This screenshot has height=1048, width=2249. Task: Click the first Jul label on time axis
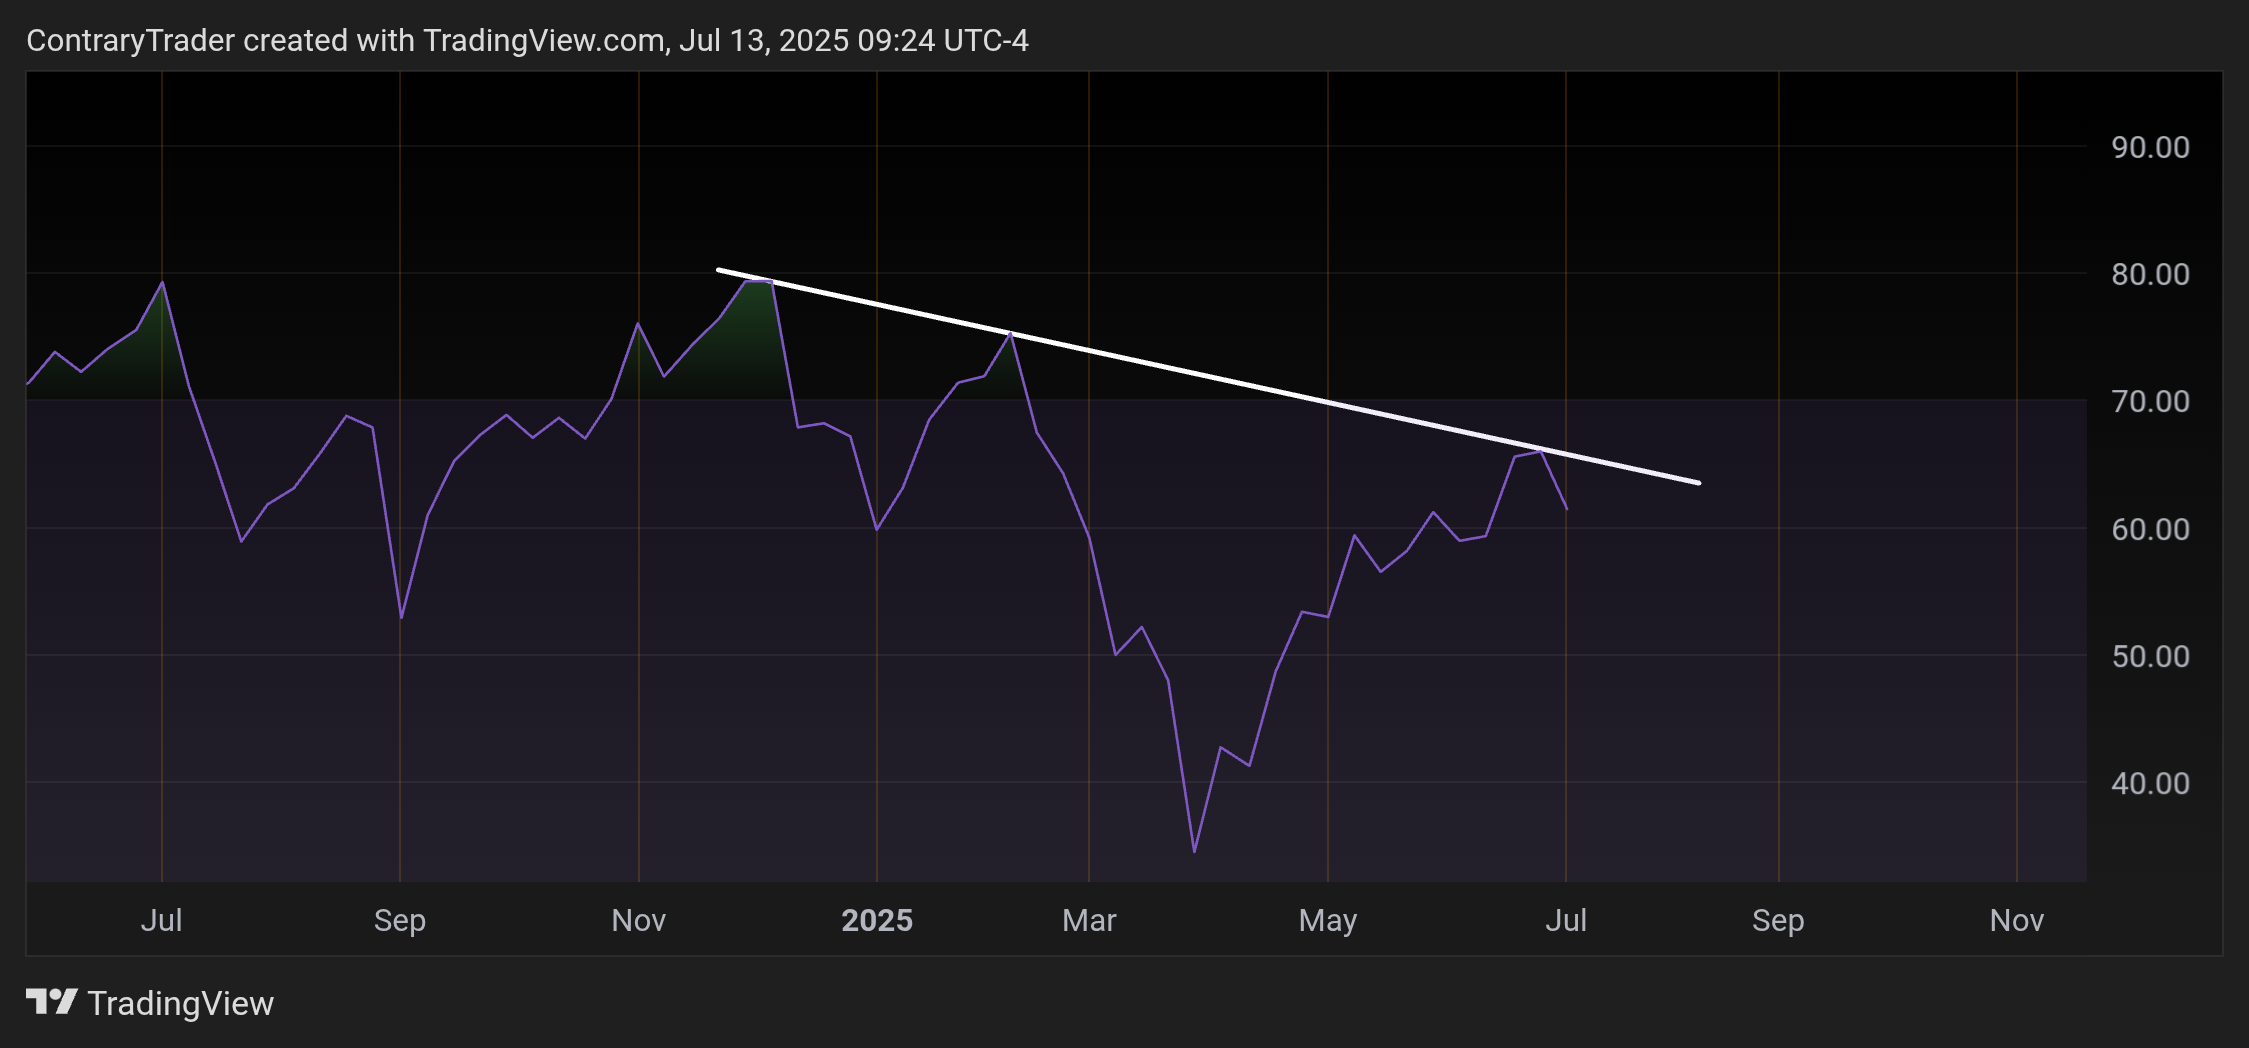[162, 920]
